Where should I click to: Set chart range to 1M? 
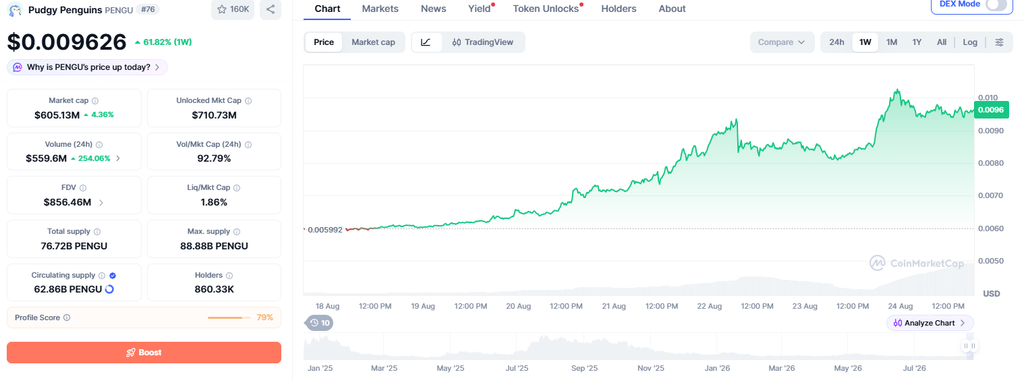[891, 42]
